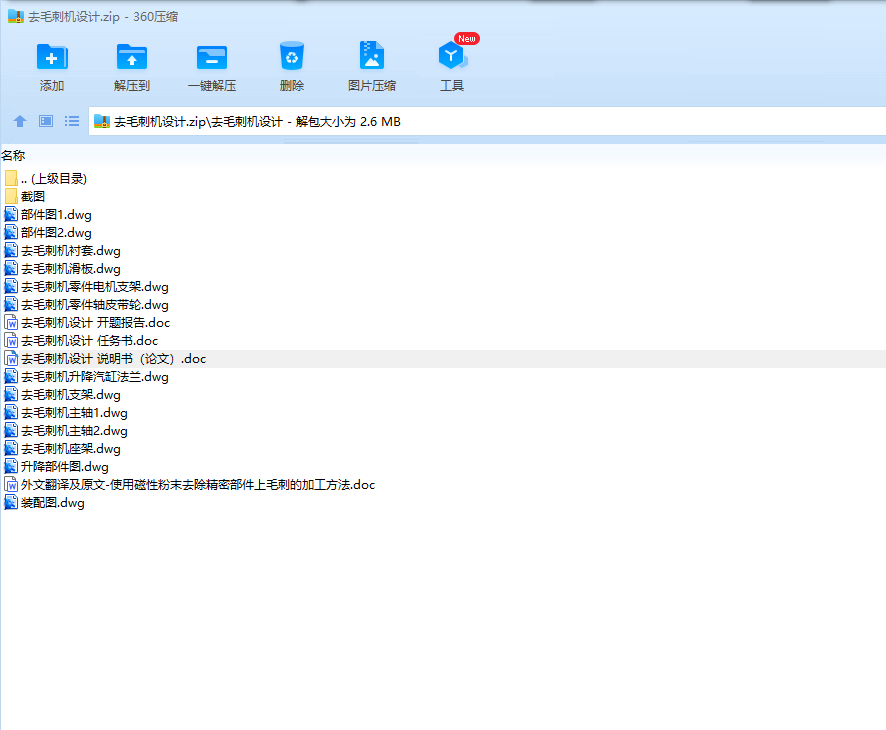
Task: Click the dwg icon beside 部件图1.dwg
Action: 11,214
